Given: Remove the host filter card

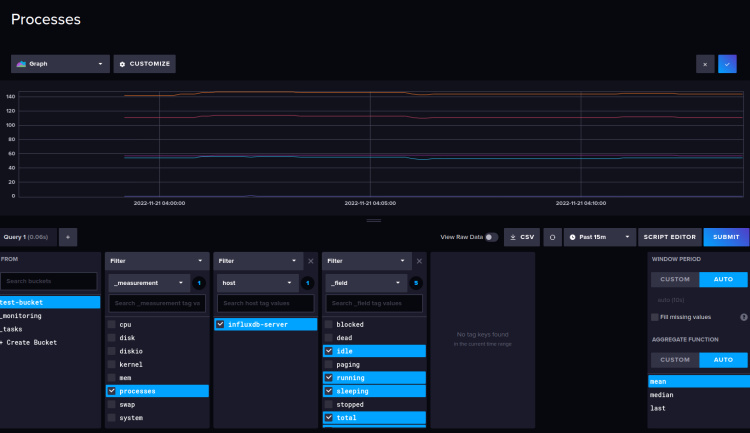Looking at the screenshot, I should [x=310, y=260].
